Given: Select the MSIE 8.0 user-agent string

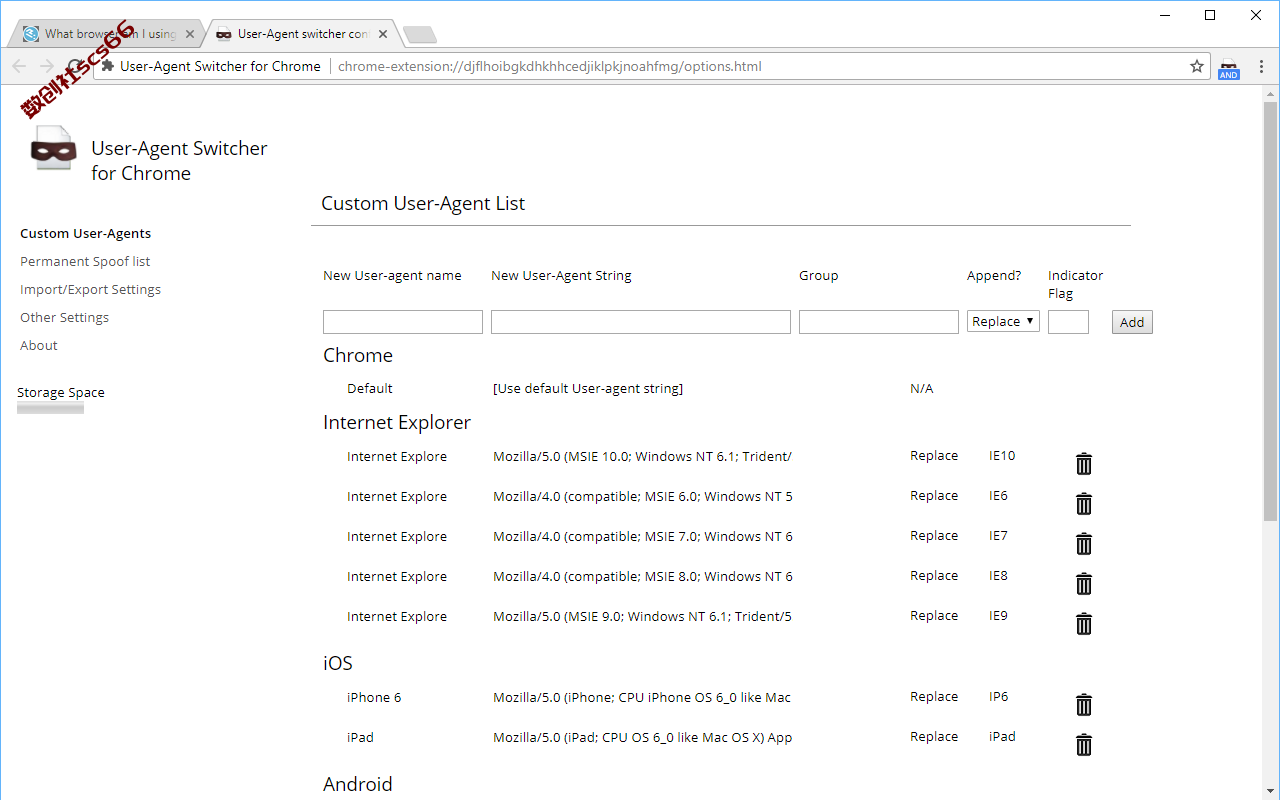Looking at the screenshot, I should pos(643,576).
